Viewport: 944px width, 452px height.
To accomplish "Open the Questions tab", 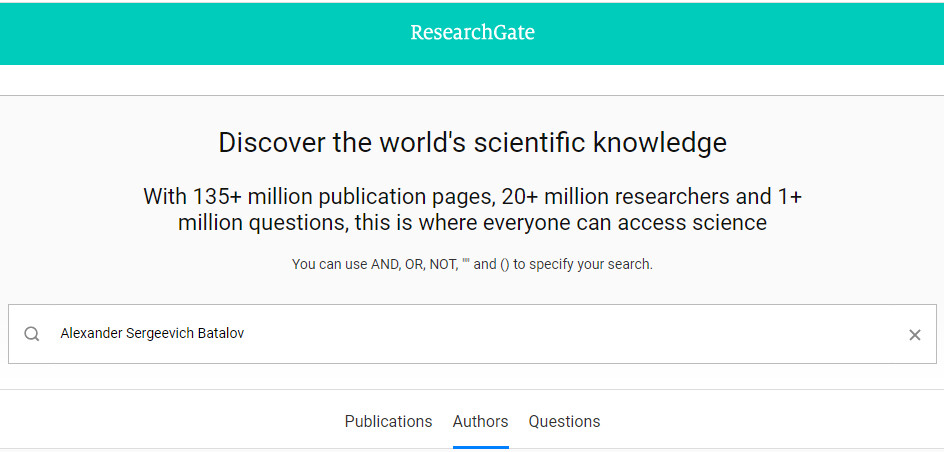I will tap(564, 421).
